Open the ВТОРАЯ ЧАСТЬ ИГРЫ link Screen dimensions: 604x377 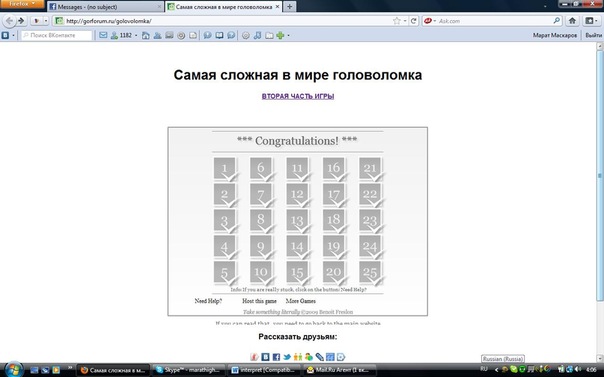pyautogui.click(x=298, y=96)
